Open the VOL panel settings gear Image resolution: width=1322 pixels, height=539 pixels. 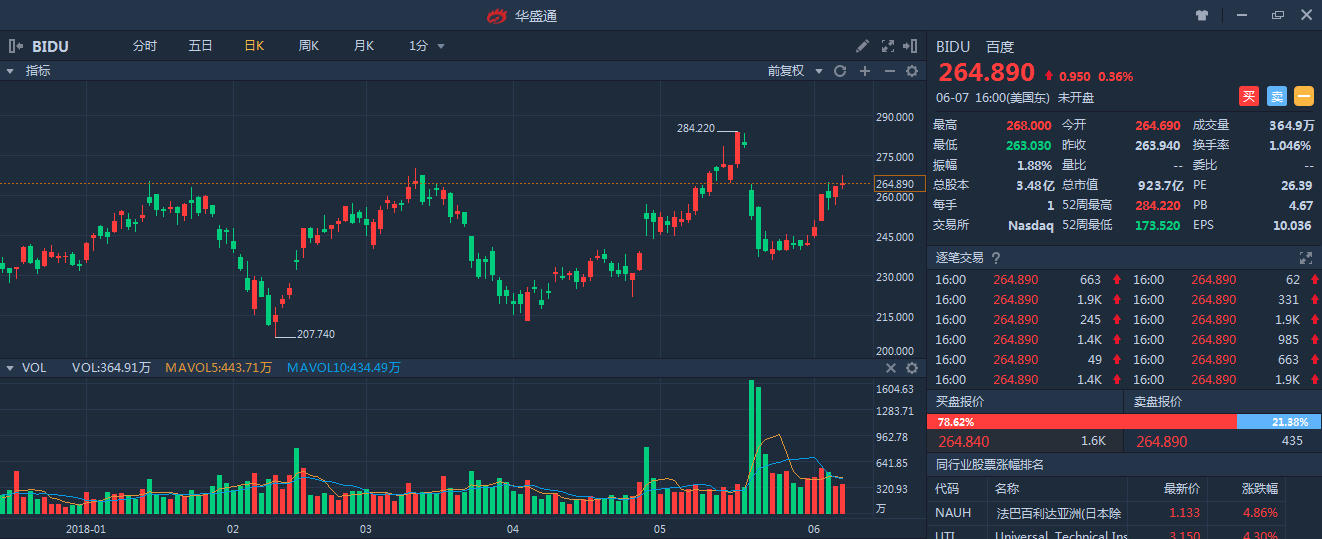(x=912, y=368)
